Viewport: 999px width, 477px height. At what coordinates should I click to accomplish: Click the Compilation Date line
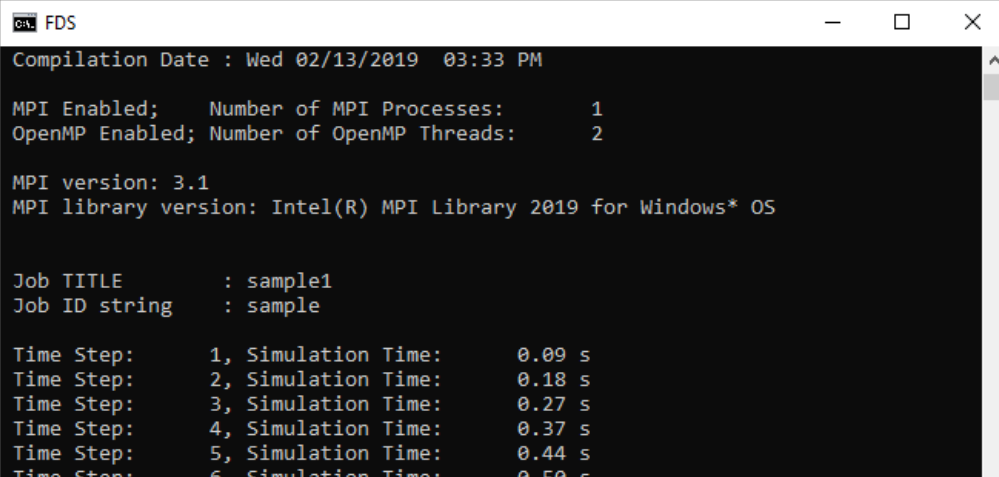coord(277,60)
